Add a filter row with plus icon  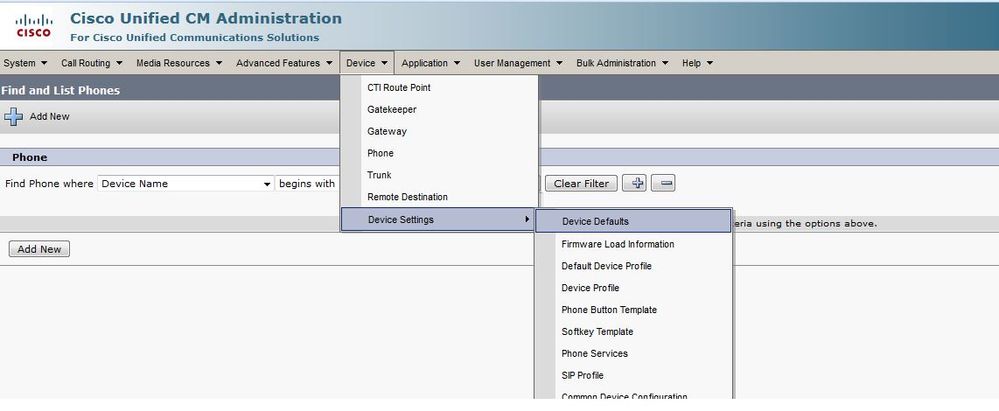(x=634, y=183)
